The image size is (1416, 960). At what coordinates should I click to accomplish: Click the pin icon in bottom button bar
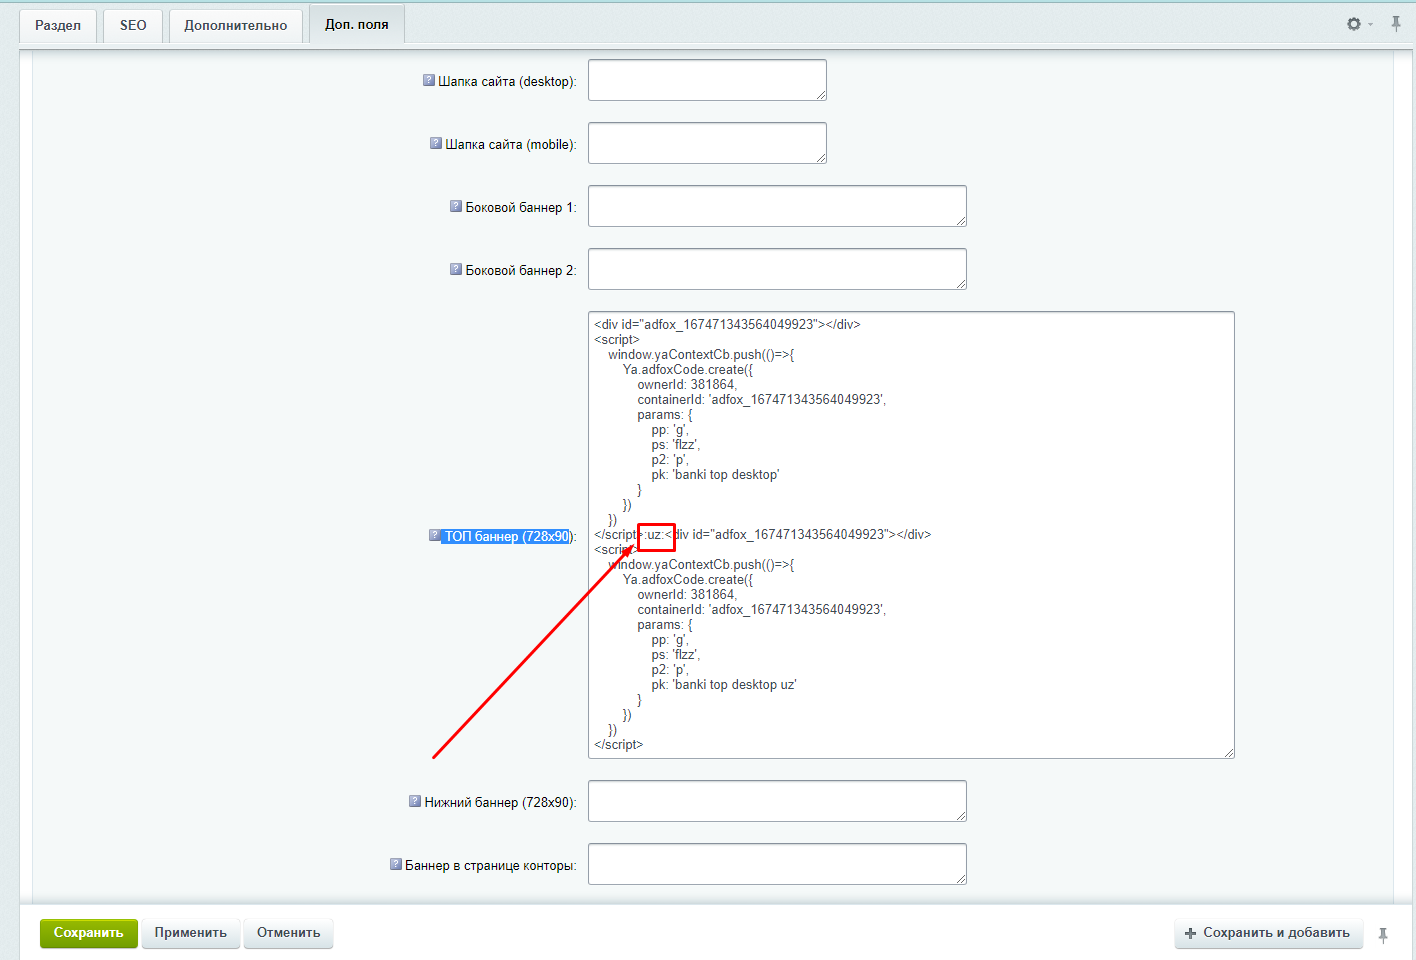(1383, 935)
